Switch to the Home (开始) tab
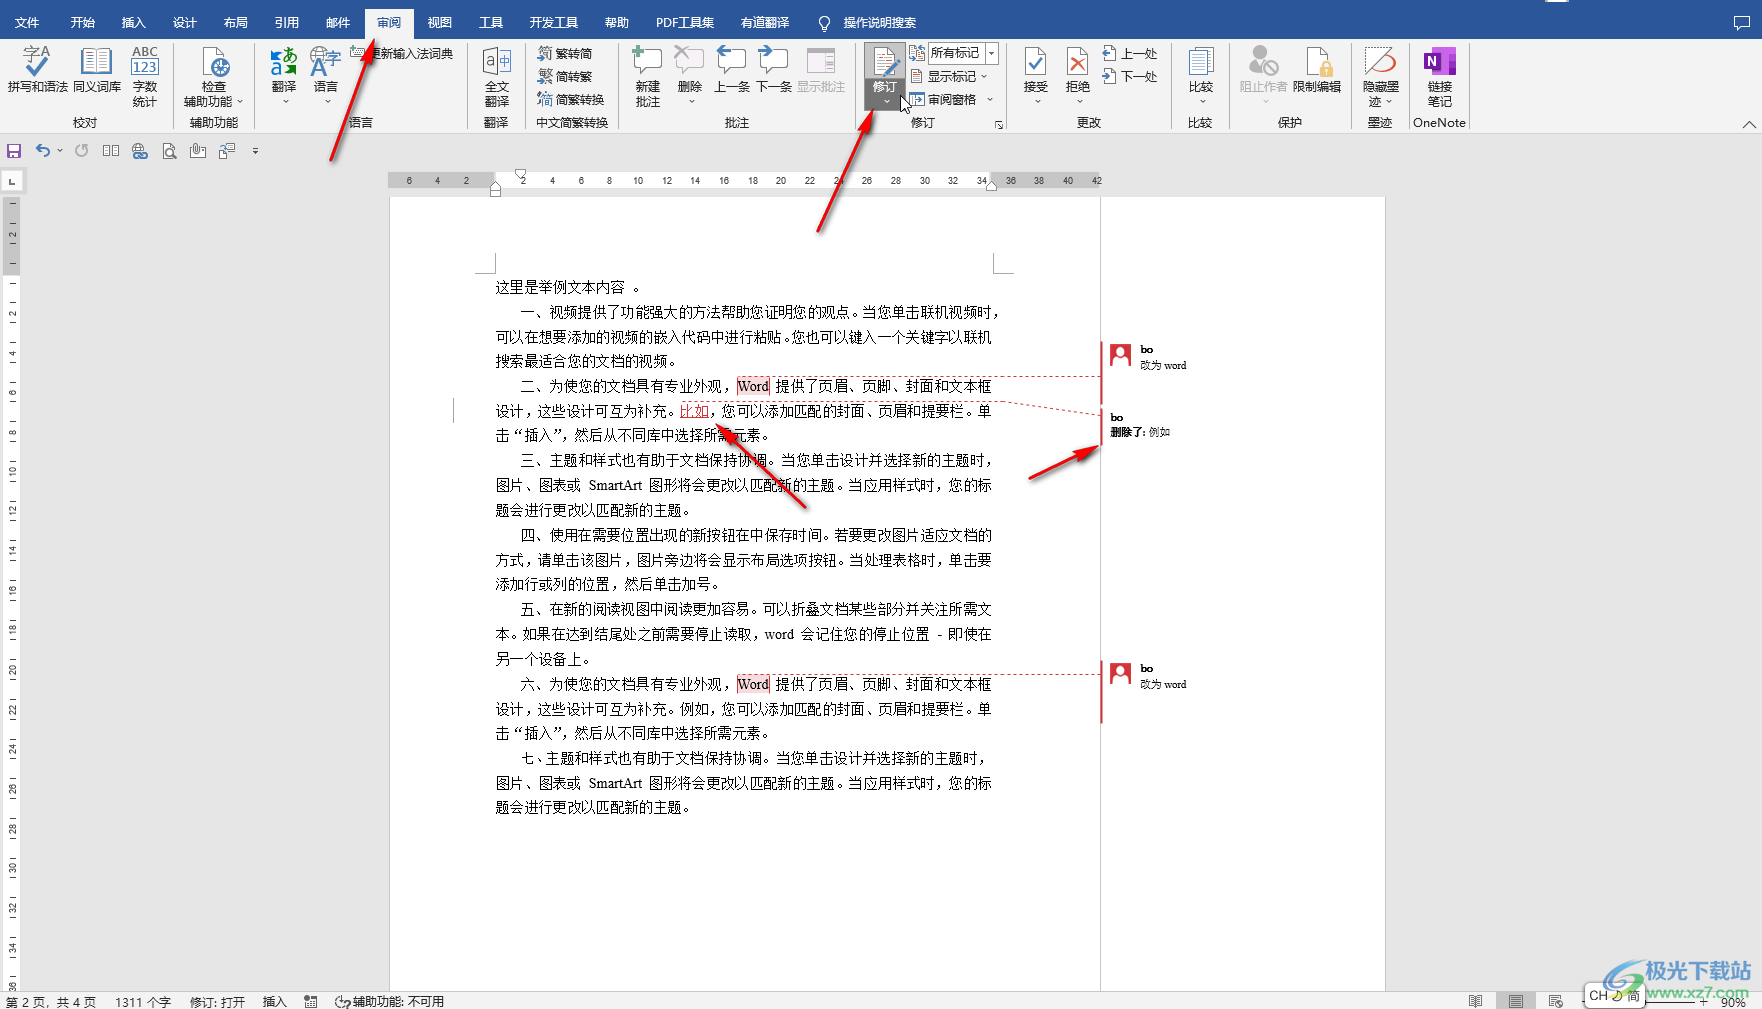The height and width of the screenshot is (1009, 1762). 83,22
